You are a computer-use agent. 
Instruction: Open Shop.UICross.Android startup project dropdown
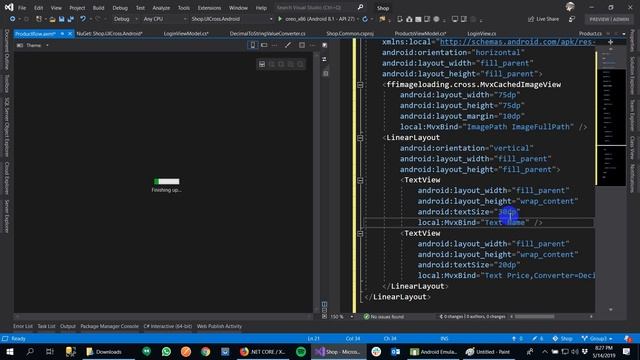[x=231, y=19]
